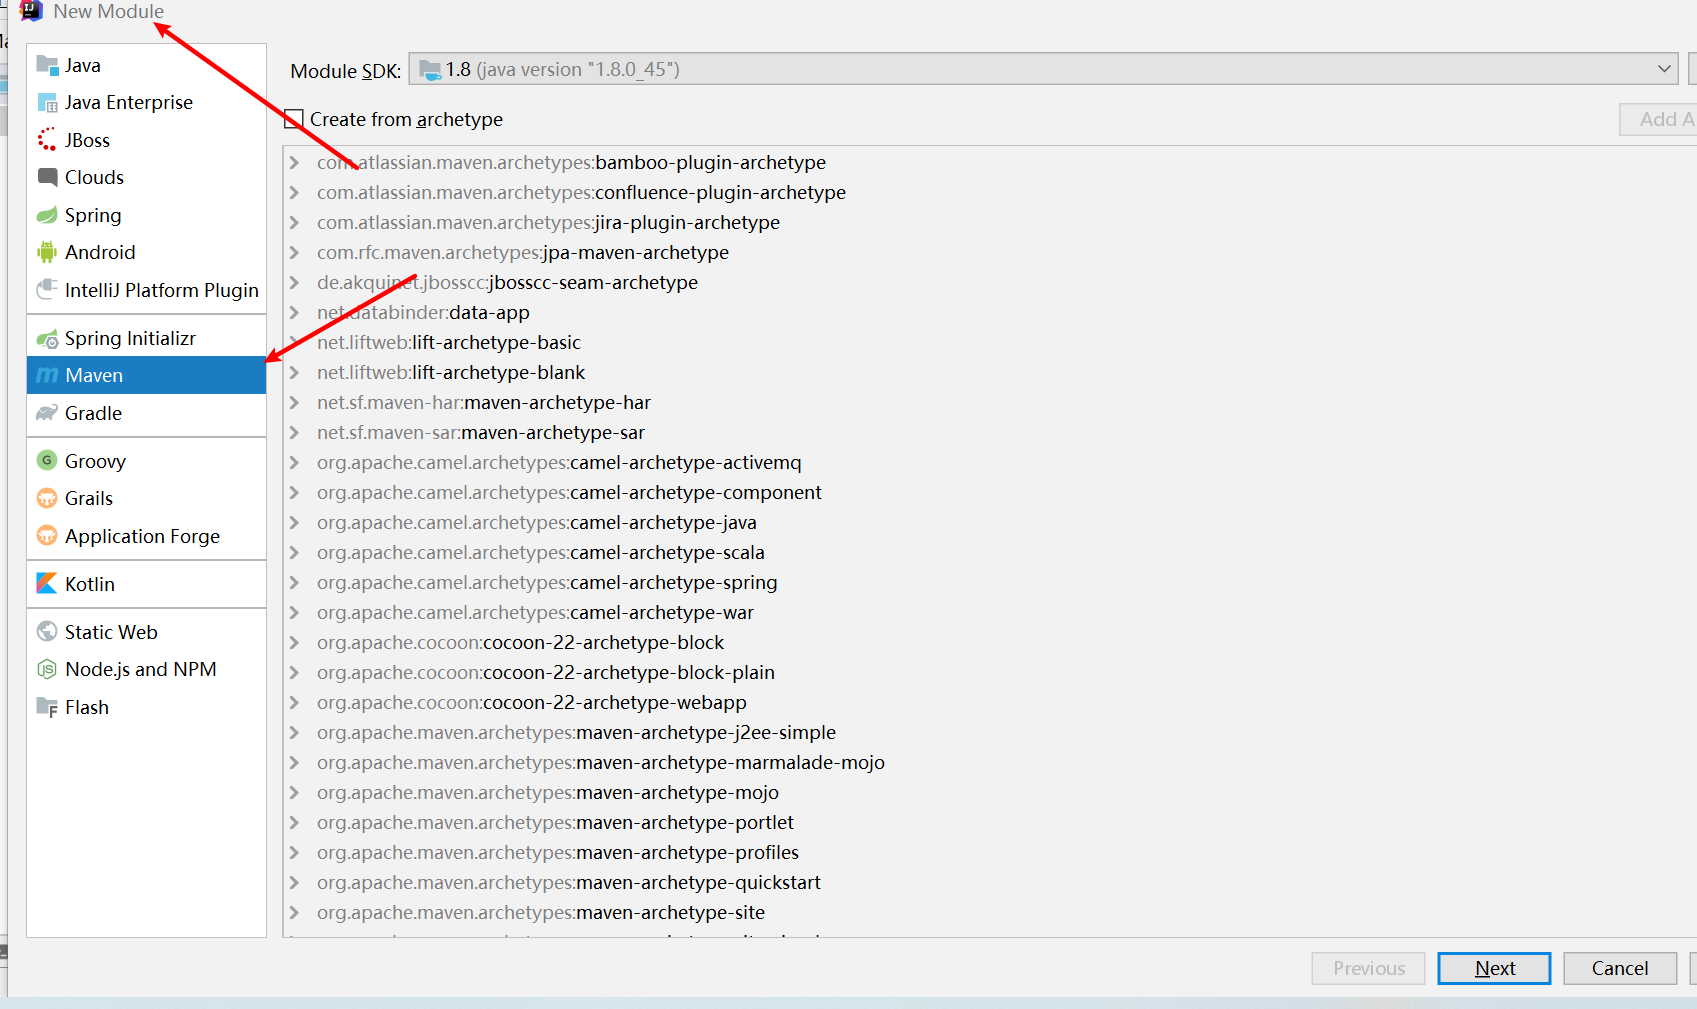Select Java module type

(146, 65)
